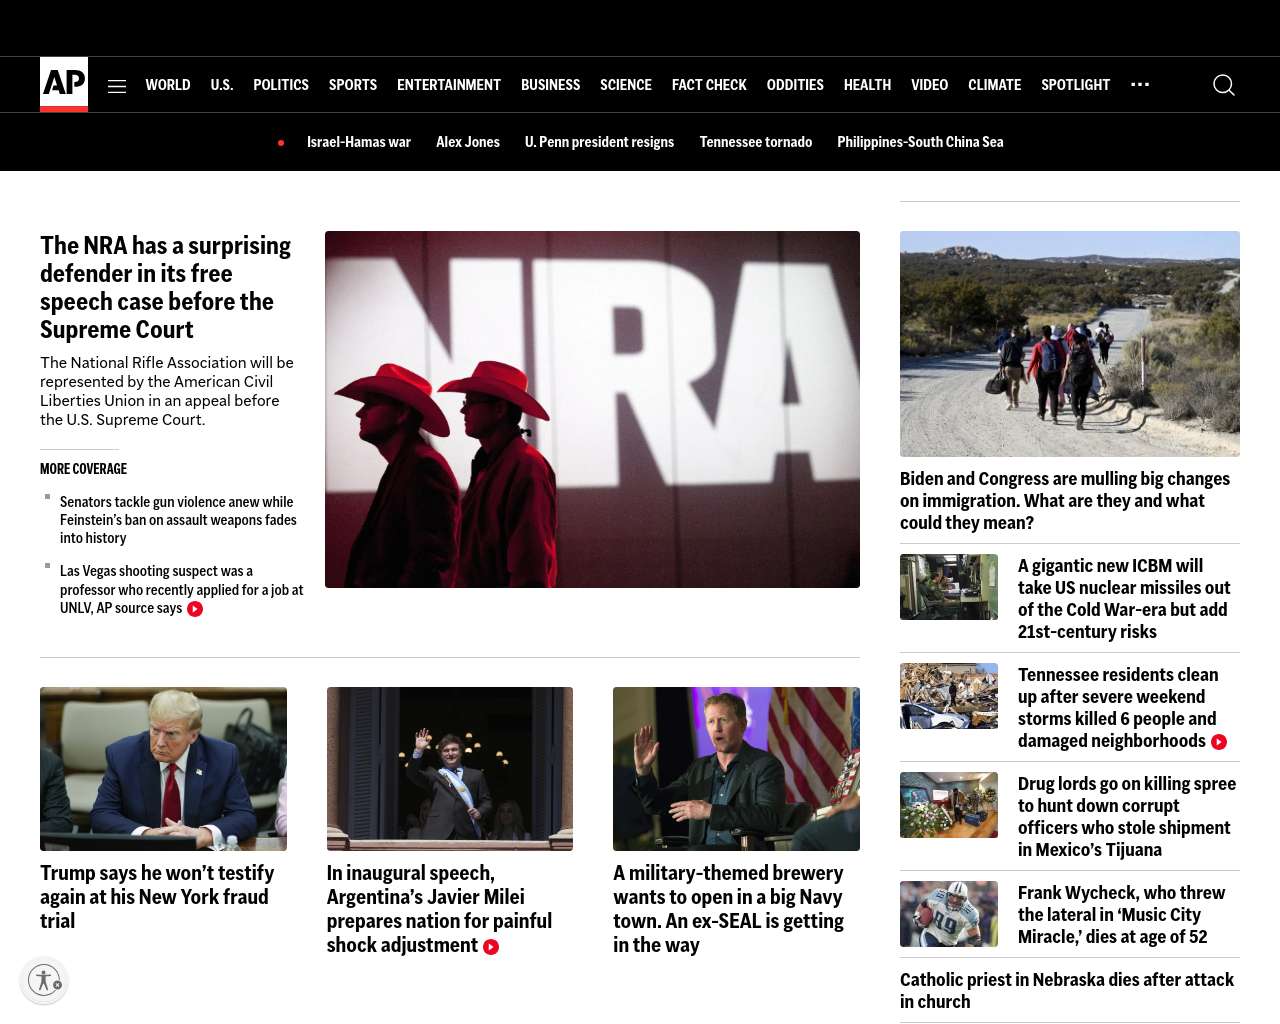Open the Tennessee tornado trending topic
The image size is (1280, 1024).
click(x=756, y=142)
